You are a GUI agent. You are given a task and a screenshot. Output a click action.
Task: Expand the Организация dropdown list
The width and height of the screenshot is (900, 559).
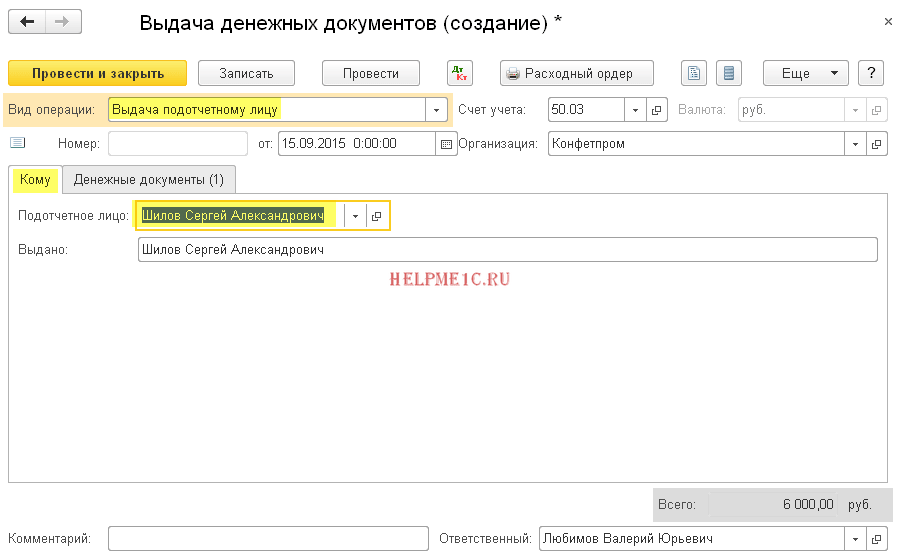855,144
